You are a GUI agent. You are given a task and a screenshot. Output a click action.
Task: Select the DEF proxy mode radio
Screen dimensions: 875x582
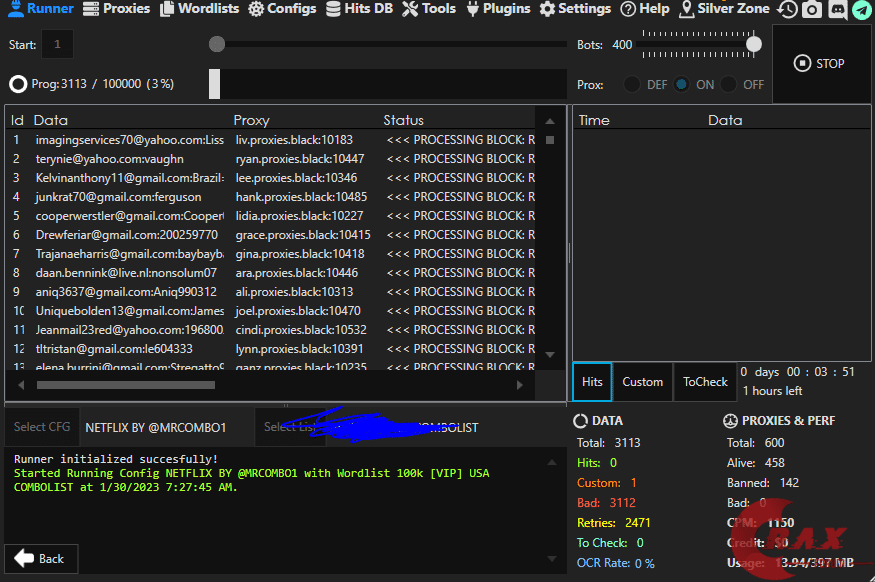pos(632,85)
